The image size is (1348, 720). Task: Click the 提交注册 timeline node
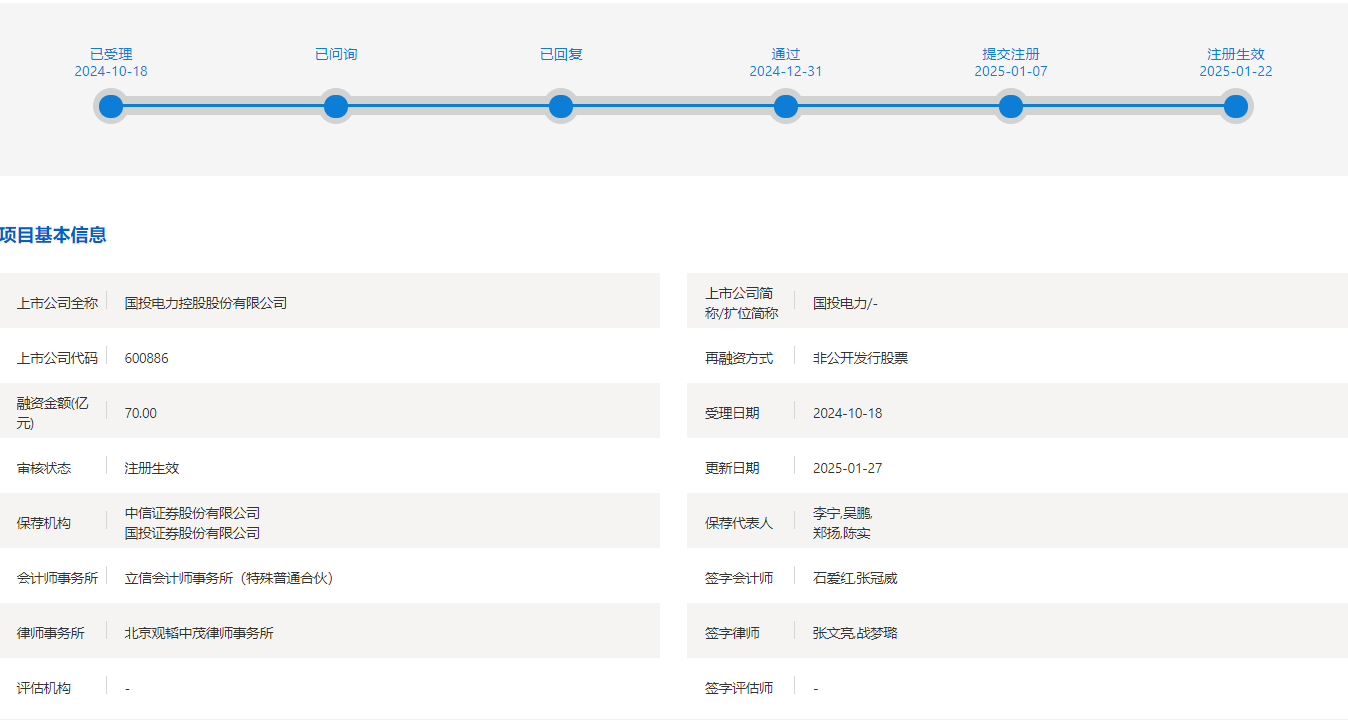[1011, 106]
